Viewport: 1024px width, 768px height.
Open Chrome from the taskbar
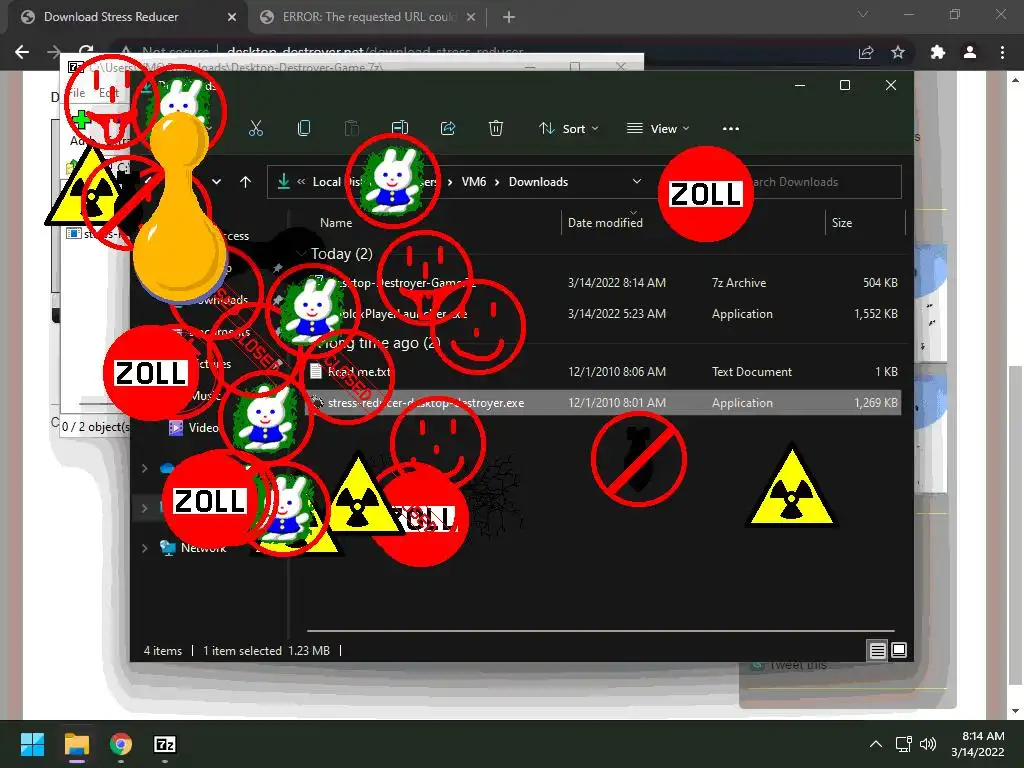[121, 744]
